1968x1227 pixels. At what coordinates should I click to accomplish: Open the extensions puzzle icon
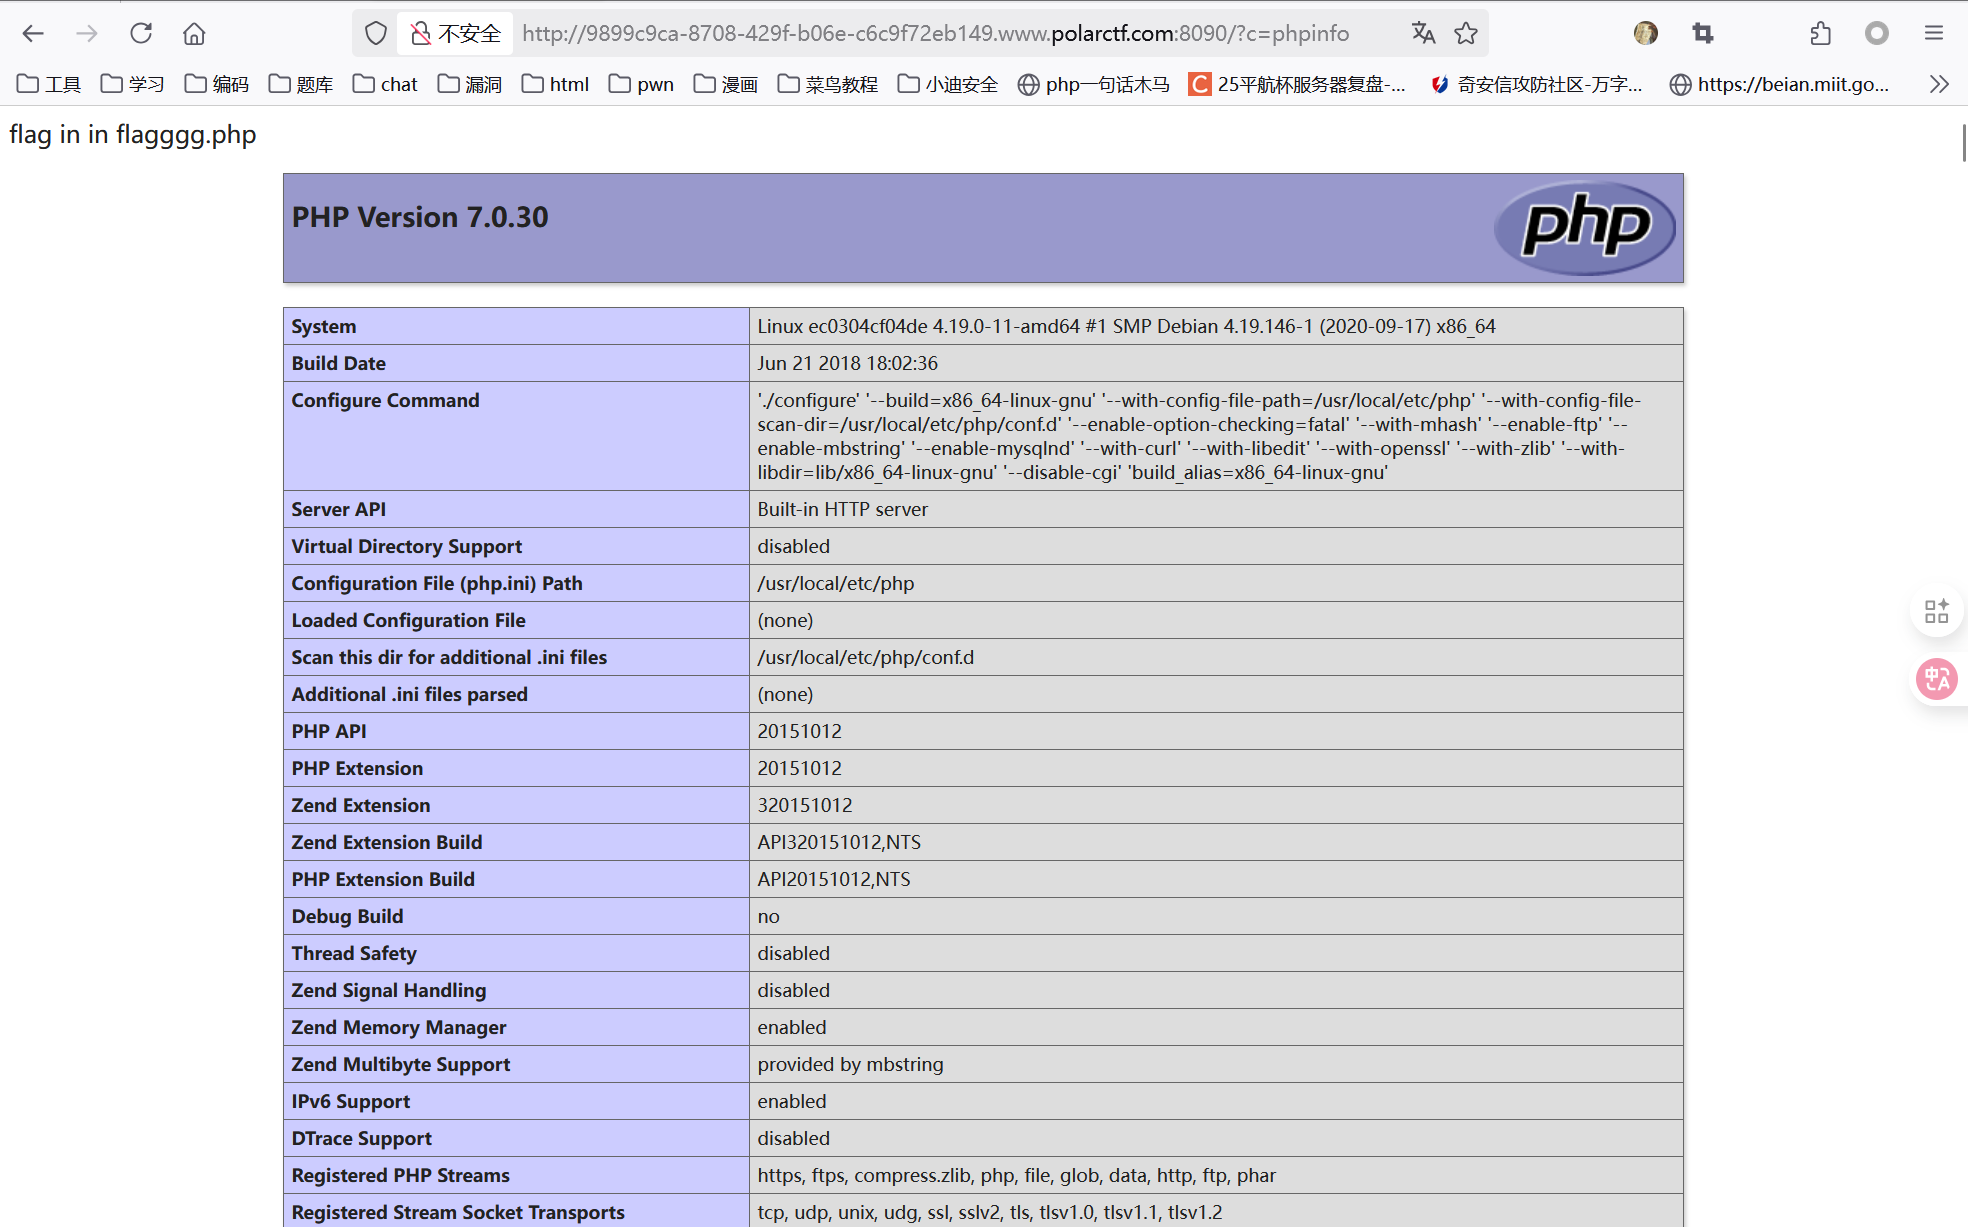pos(1820,33)
